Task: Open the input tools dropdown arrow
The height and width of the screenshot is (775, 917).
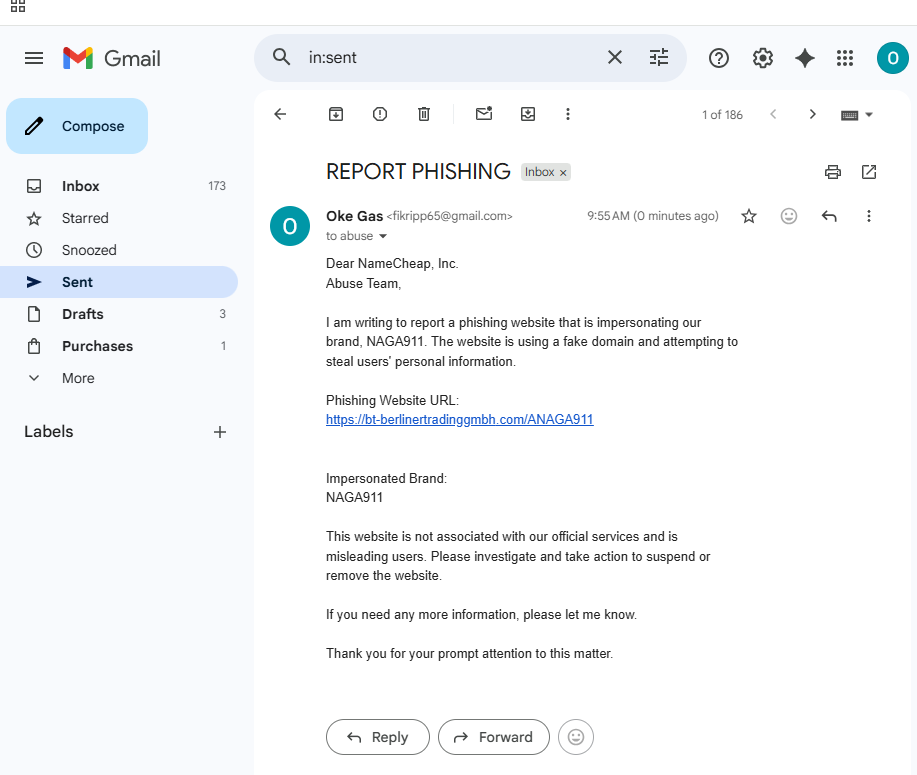Action: (869, 115)
